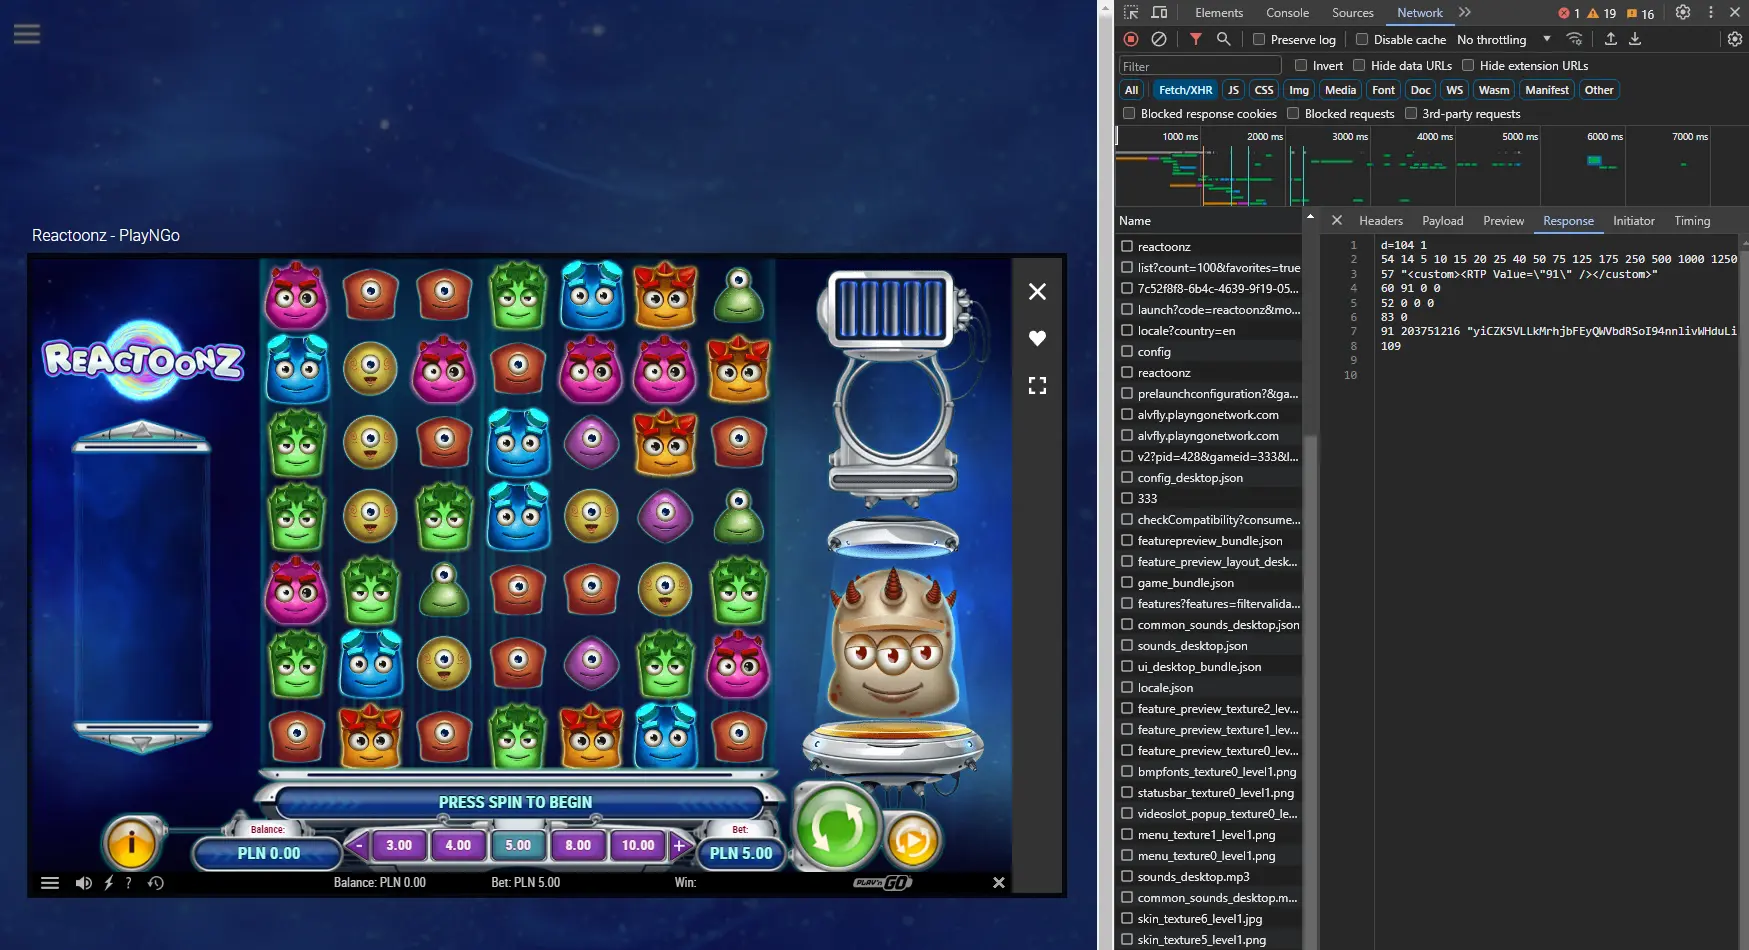Toggle the network filter funnel icon
Image resolution: width=1749 pixels, height=950 pixels.
point(1195,39)
